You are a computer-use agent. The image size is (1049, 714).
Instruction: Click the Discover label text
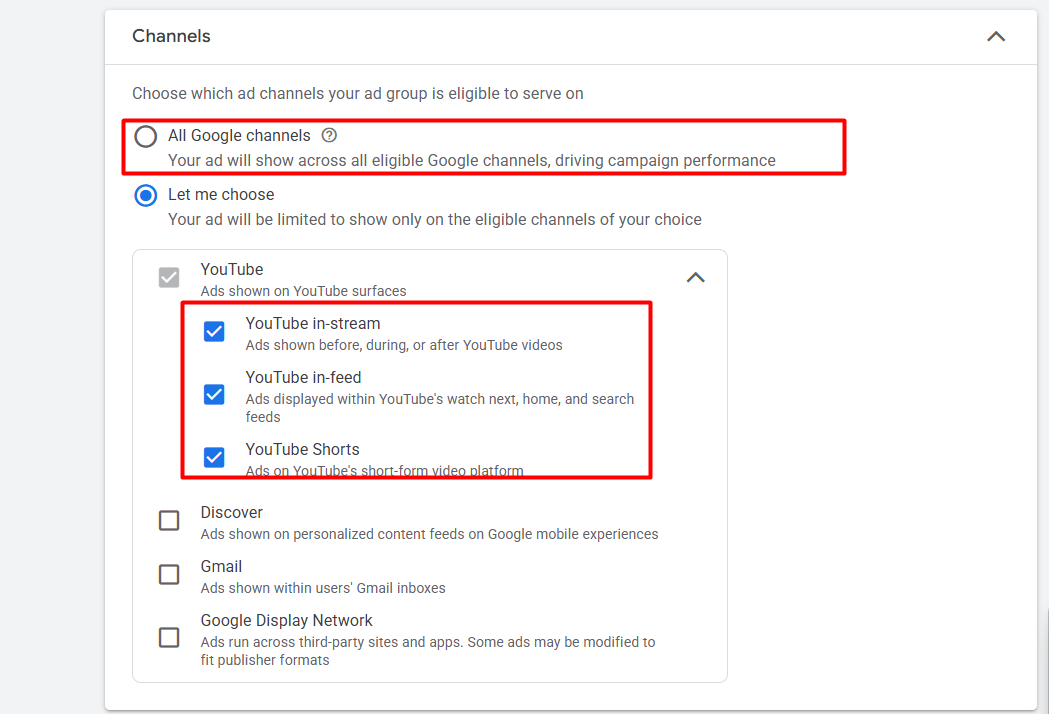[231, 513]
